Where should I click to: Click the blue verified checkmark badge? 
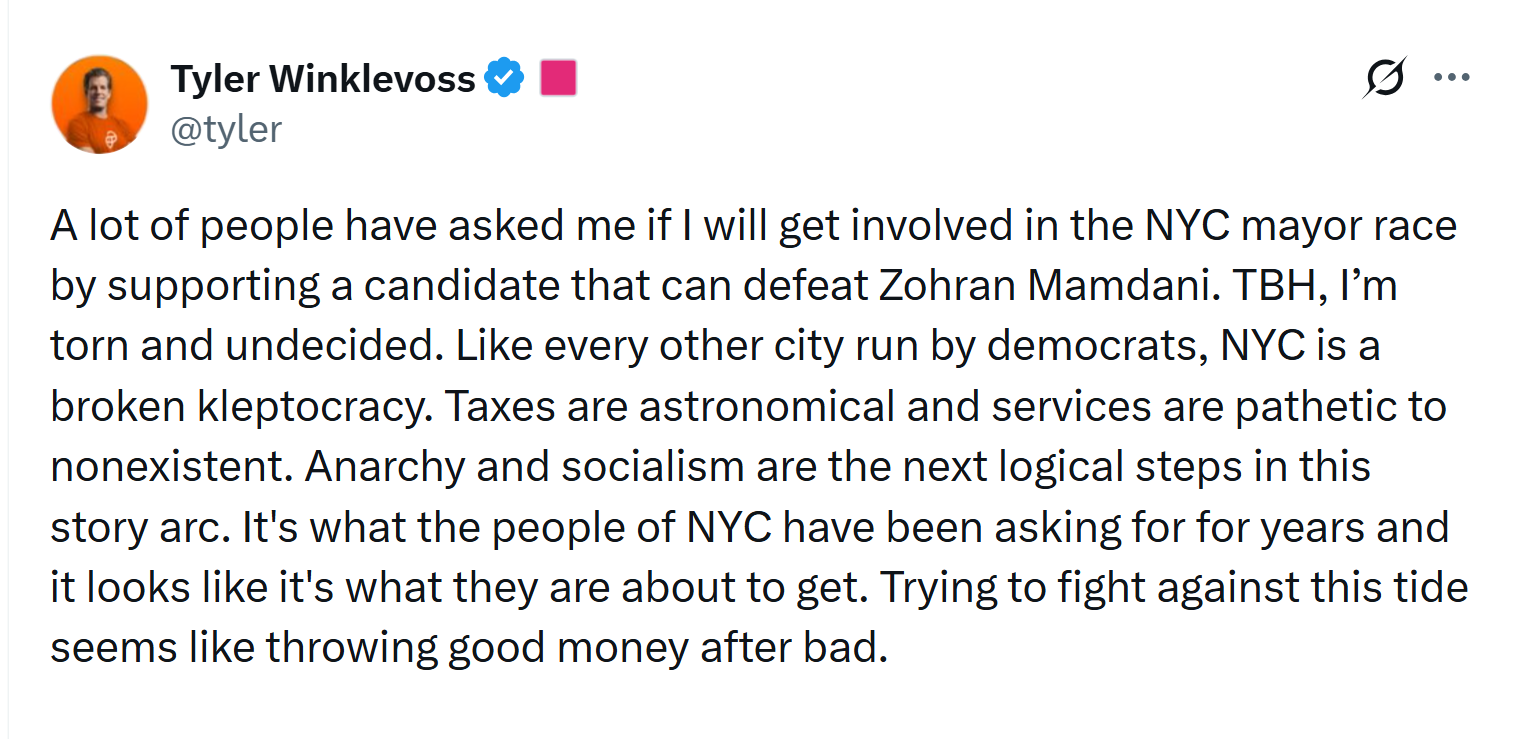coord(505,78)
